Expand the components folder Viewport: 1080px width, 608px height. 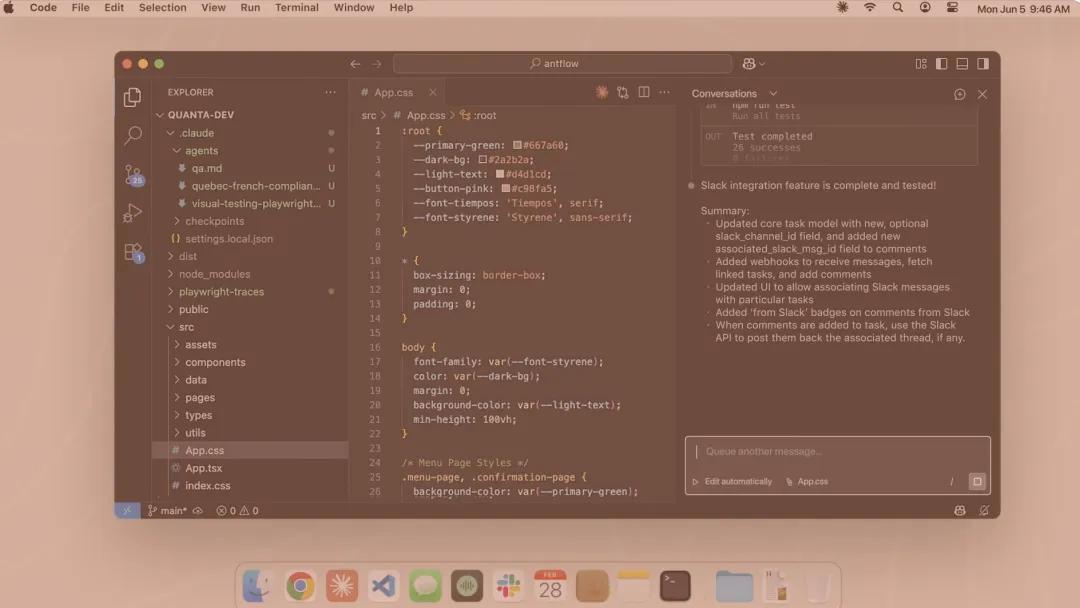click(x=214, y=362)
